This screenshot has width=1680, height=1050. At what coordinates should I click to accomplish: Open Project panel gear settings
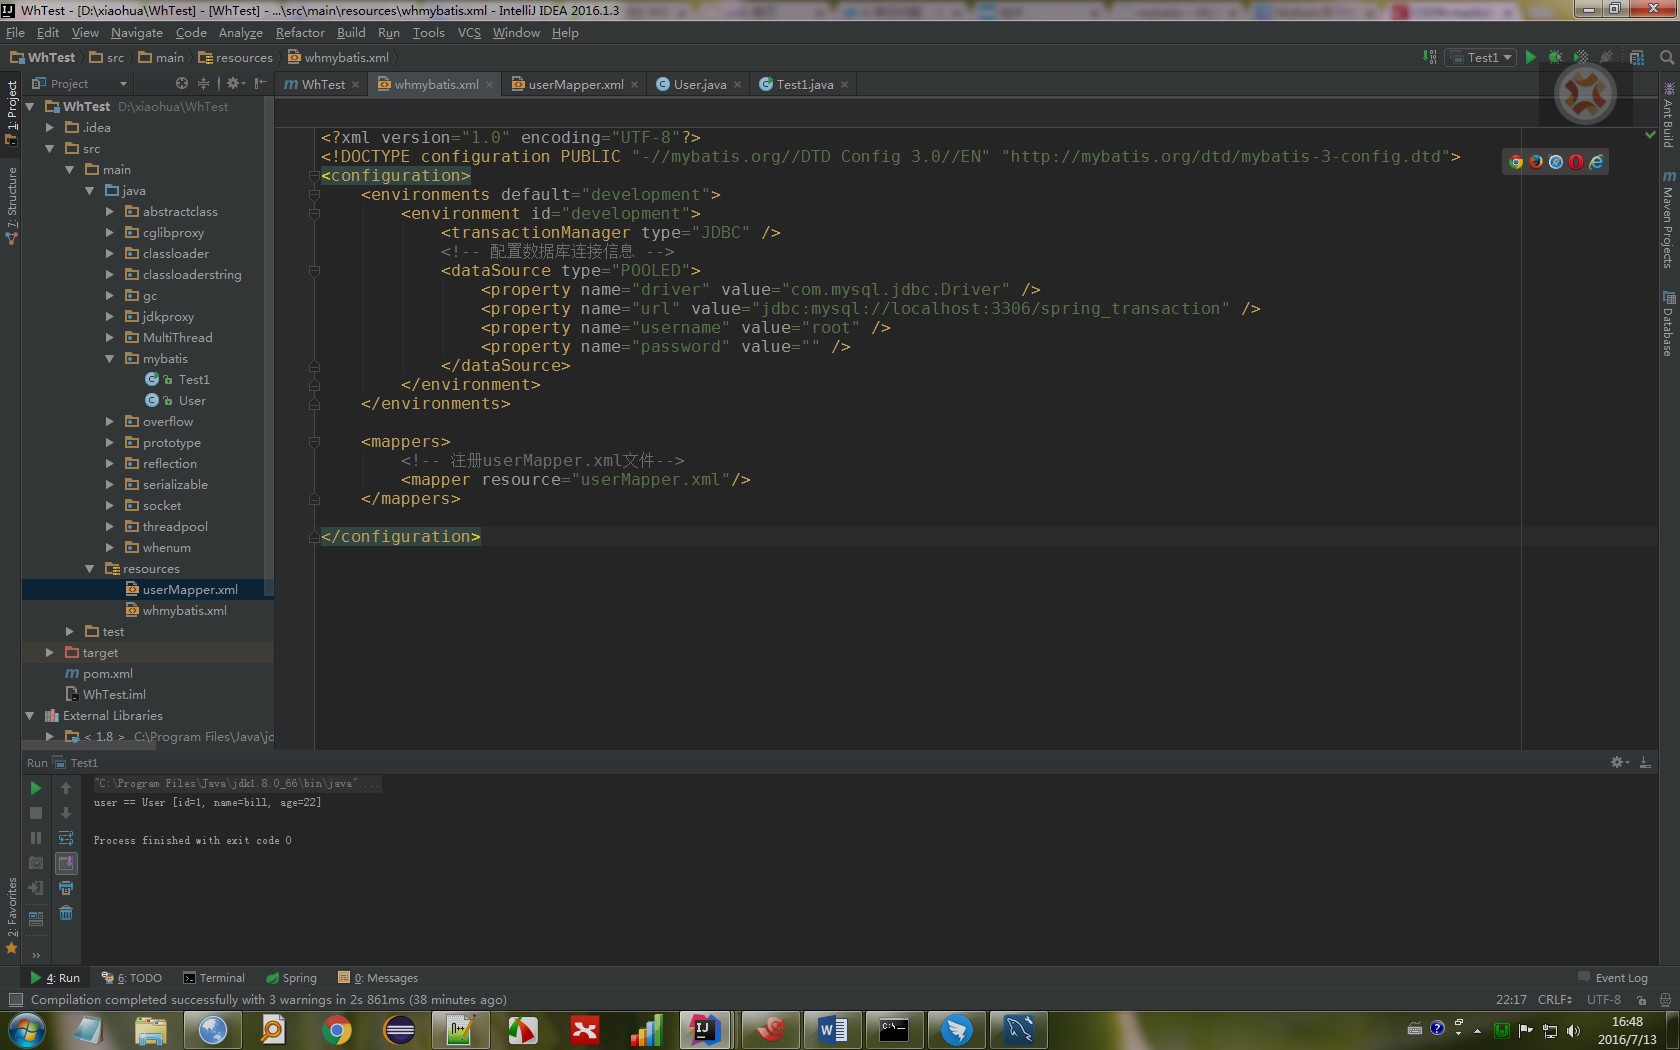click(x=234, y=83)
